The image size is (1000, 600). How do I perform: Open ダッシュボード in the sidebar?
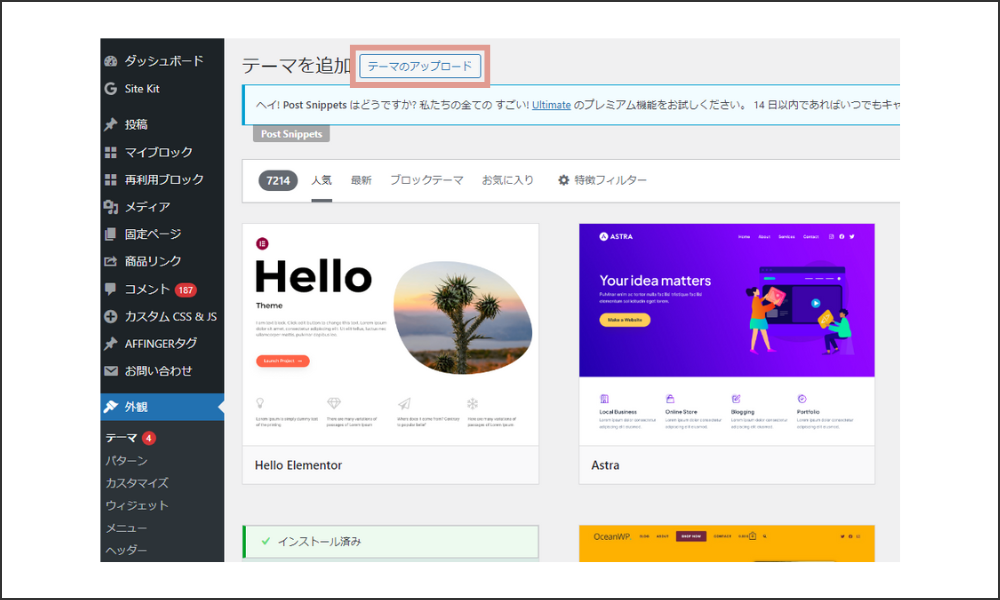click(x=164, y=61)
